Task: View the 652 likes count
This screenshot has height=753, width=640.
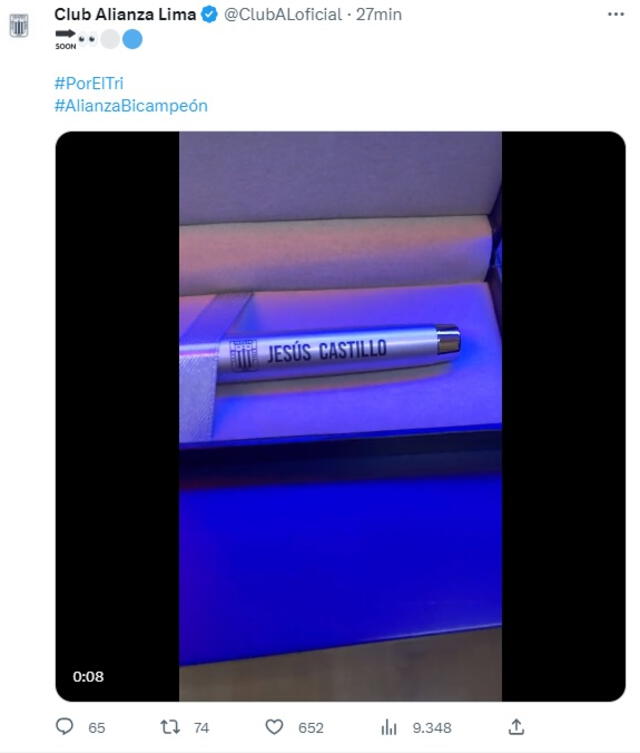Action: (311, 728)
